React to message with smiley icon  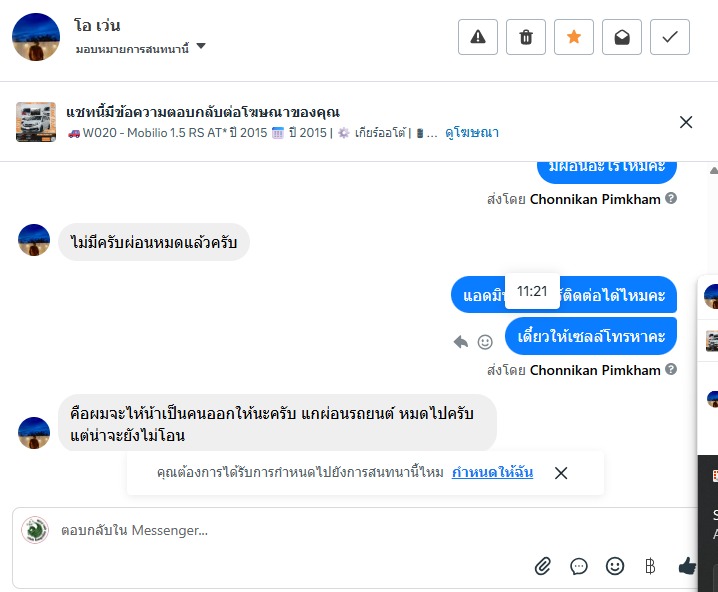coord(485,341)
